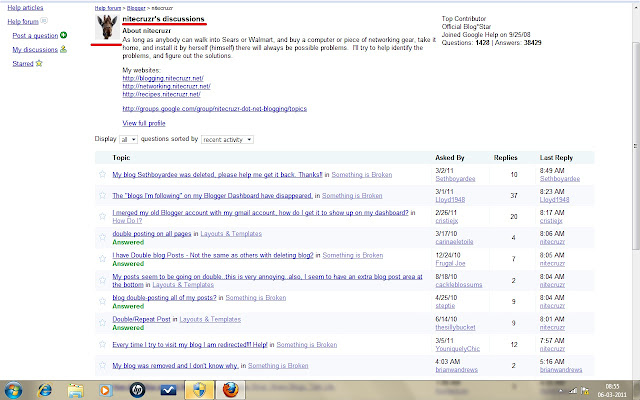The width and height of the screenshot is (640, 400).
Task: Click the Help forum breadcrumb link
Action: point(108,8)
